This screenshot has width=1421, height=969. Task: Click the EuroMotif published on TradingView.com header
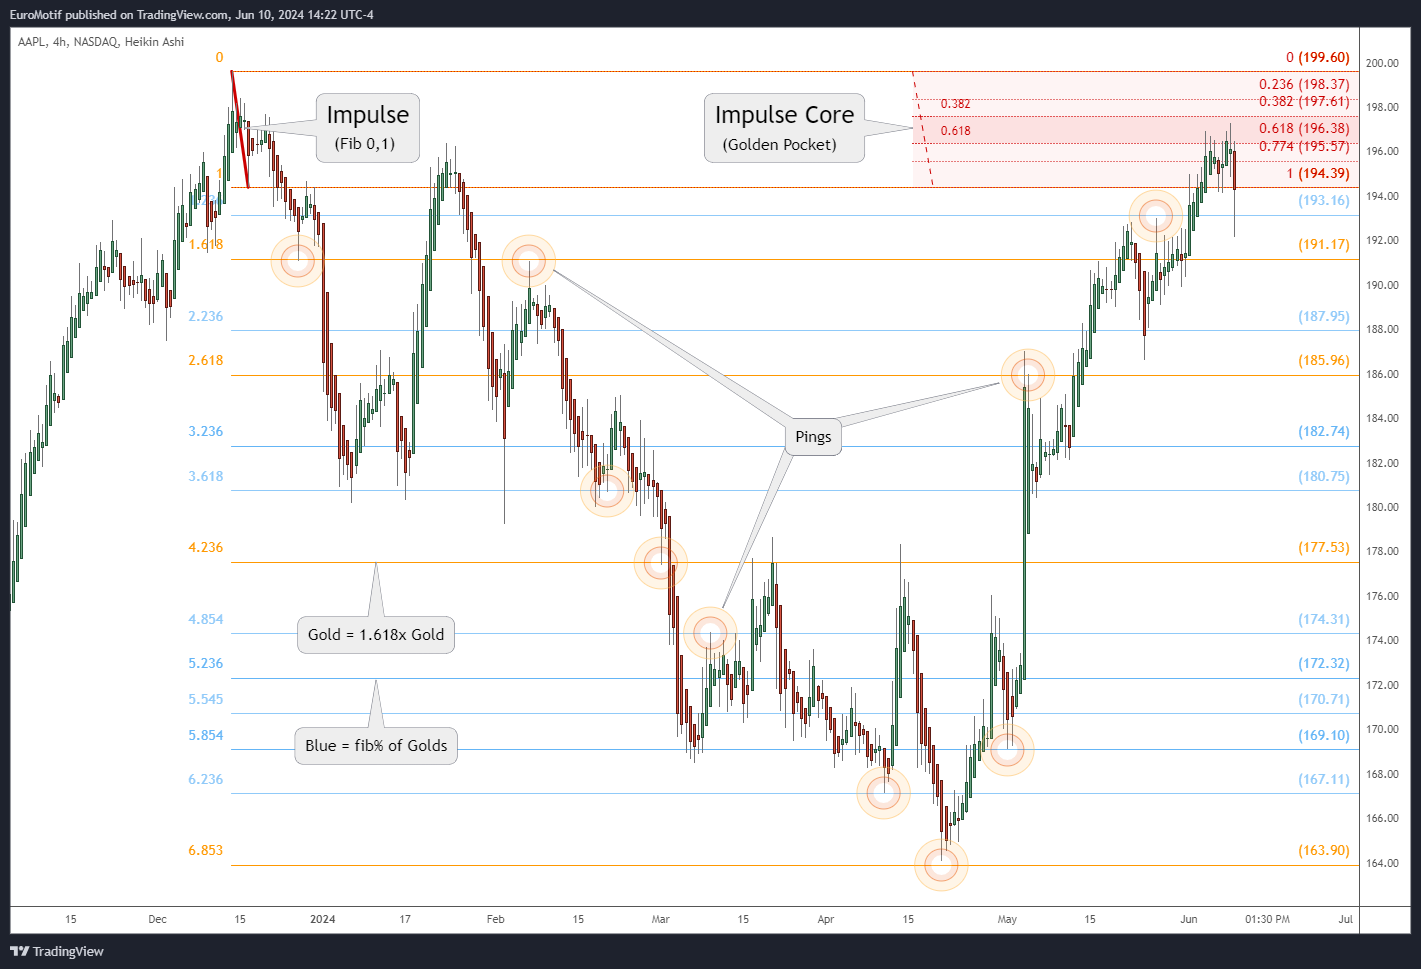(x=192, y=14)
